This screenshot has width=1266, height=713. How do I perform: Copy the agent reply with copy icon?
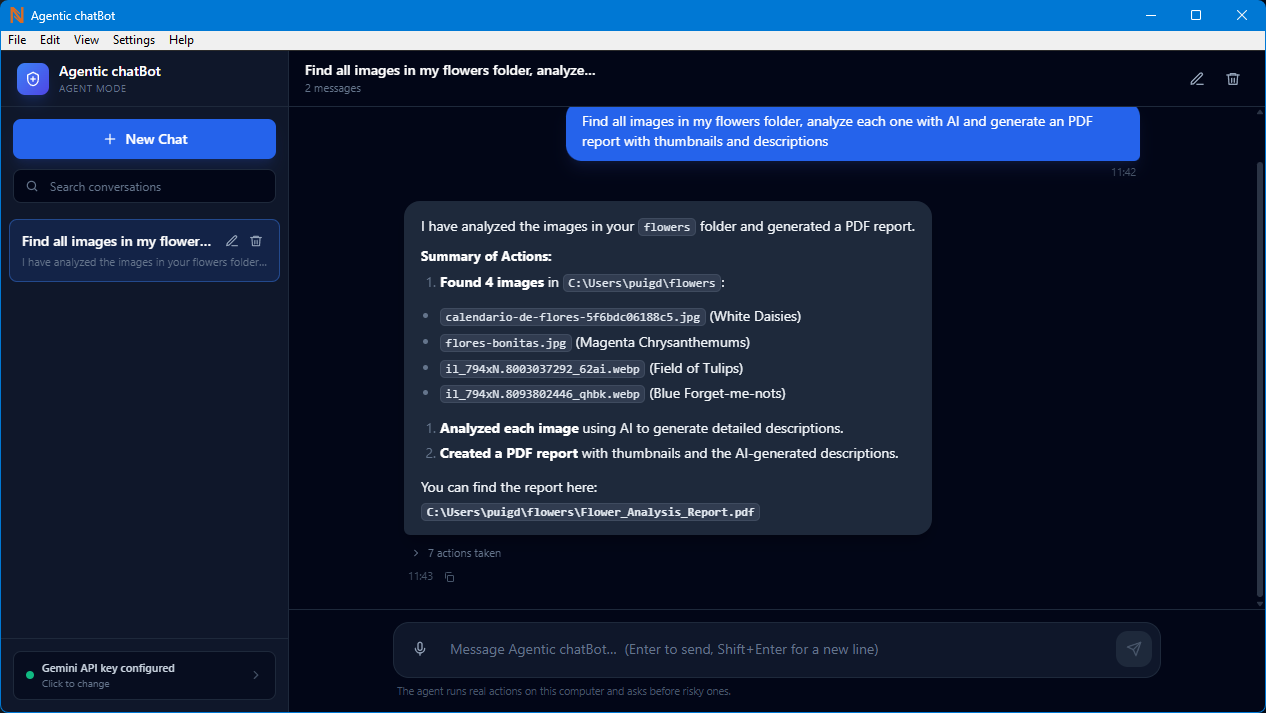(x=449, y=577)
